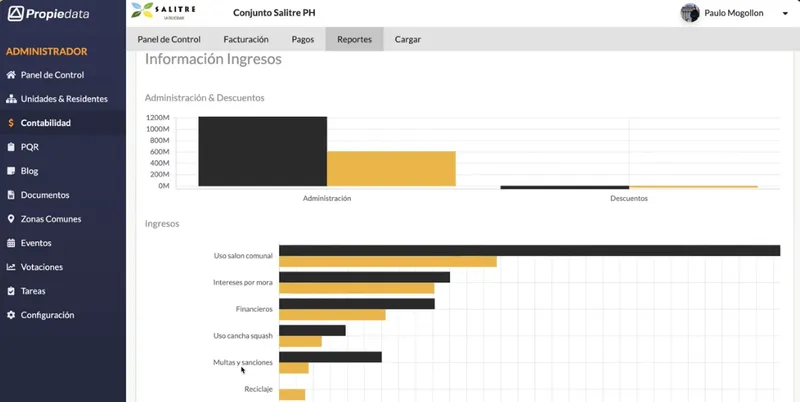
Task: Click Paulo Mogollon's profile avatar
Action: pos(690,13)
